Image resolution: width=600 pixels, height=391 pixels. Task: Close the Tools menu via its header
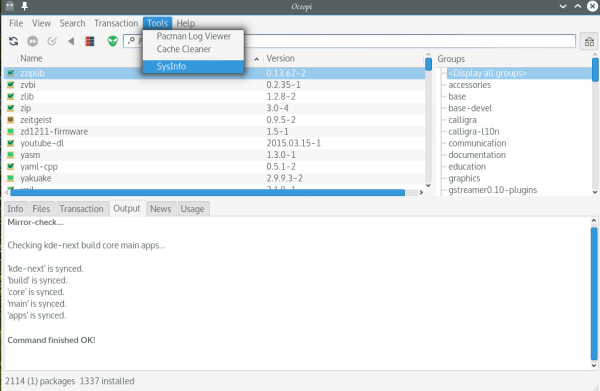tap(157, 23)
